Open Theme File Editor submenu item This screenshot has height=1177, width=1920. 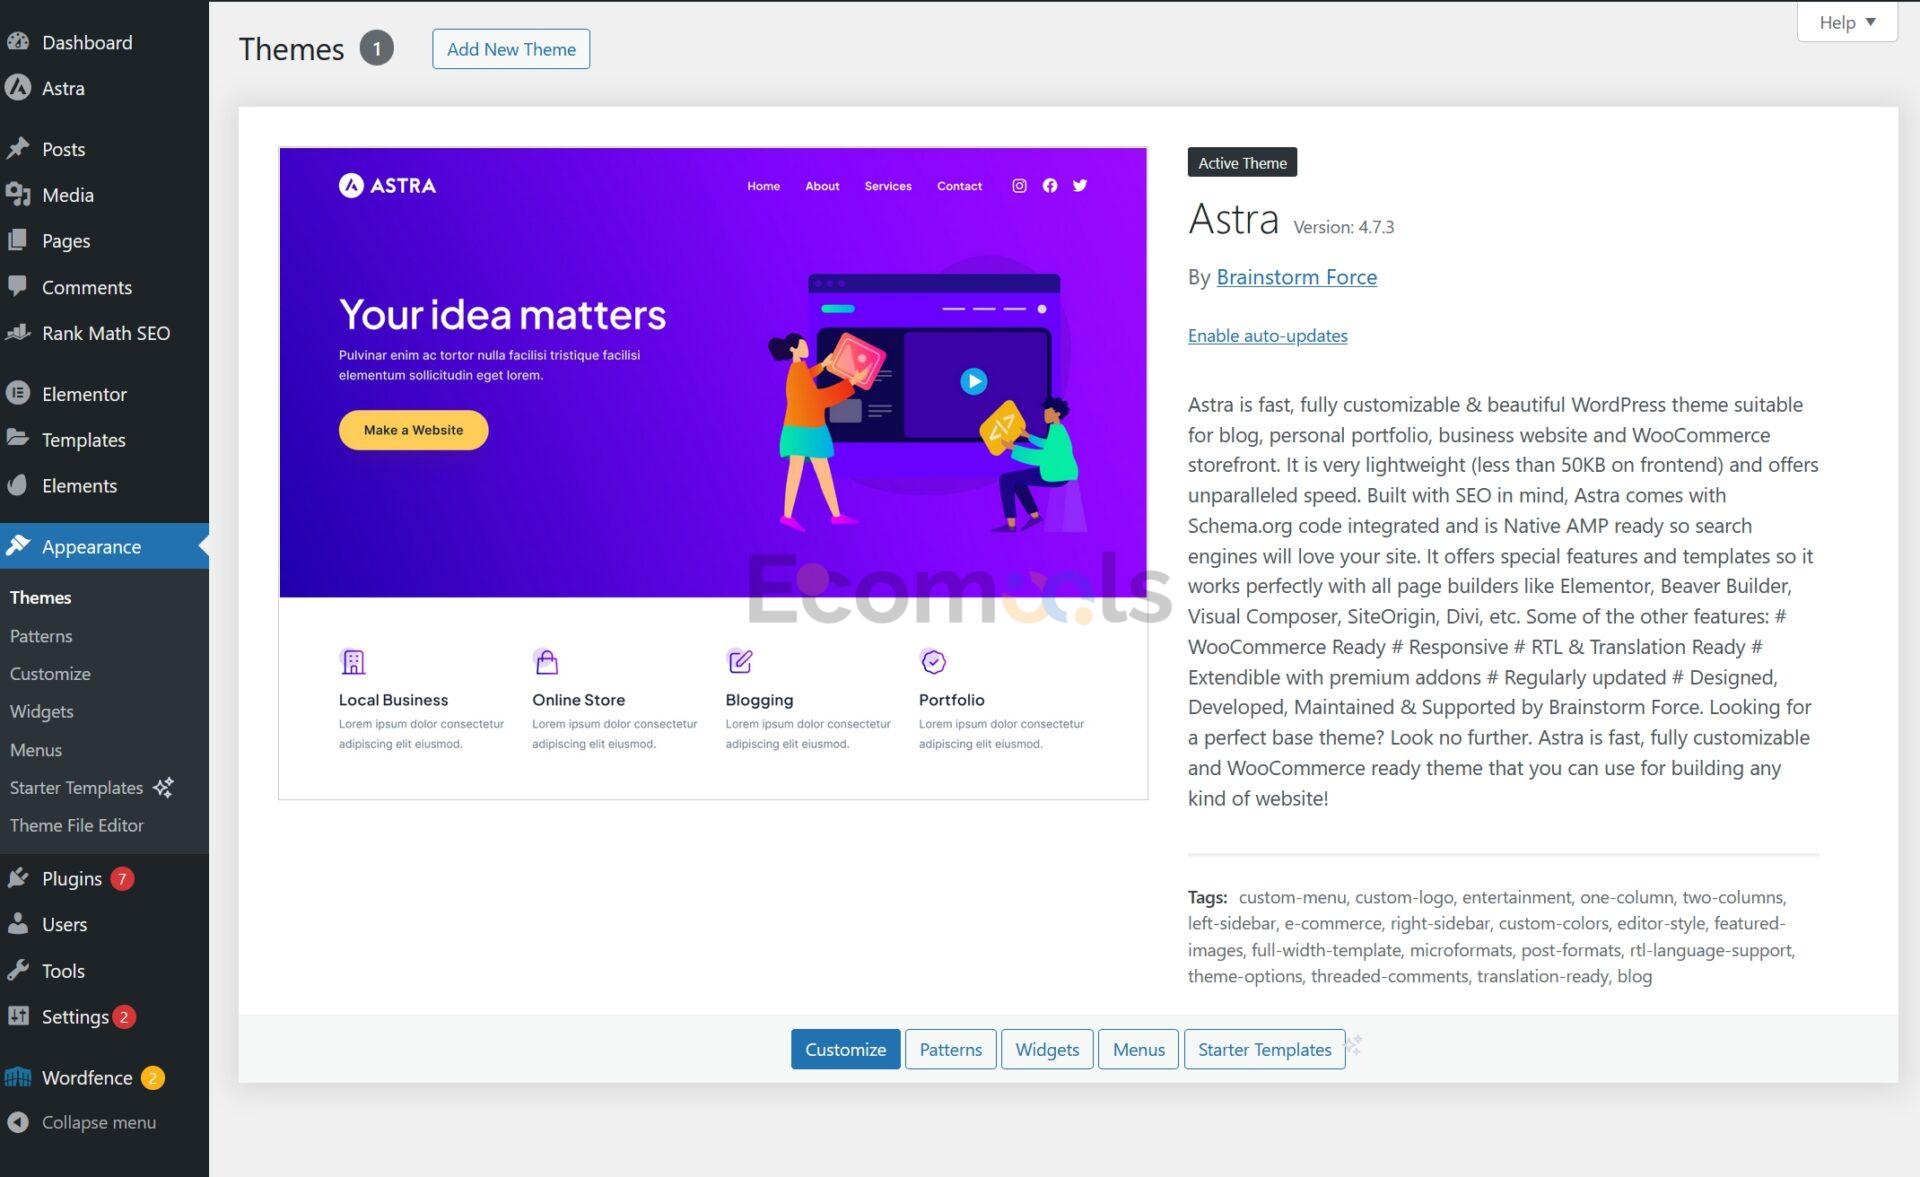76,826
